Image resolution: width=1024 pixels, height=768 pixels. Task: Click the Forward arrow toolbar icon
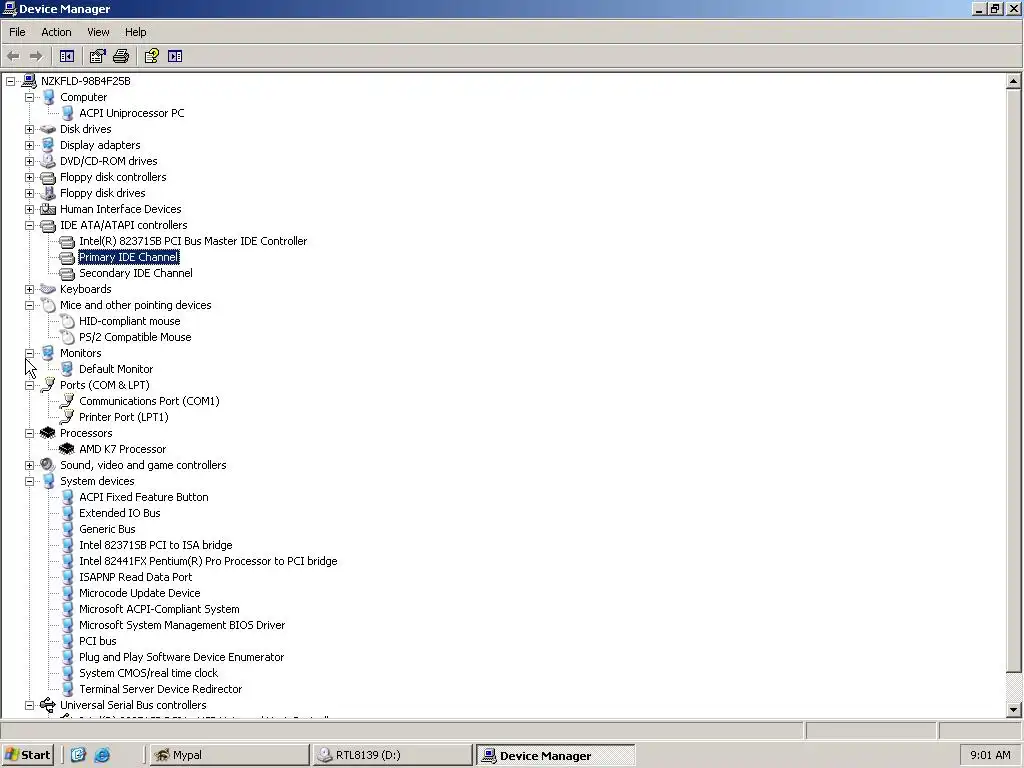pos(37,56)
